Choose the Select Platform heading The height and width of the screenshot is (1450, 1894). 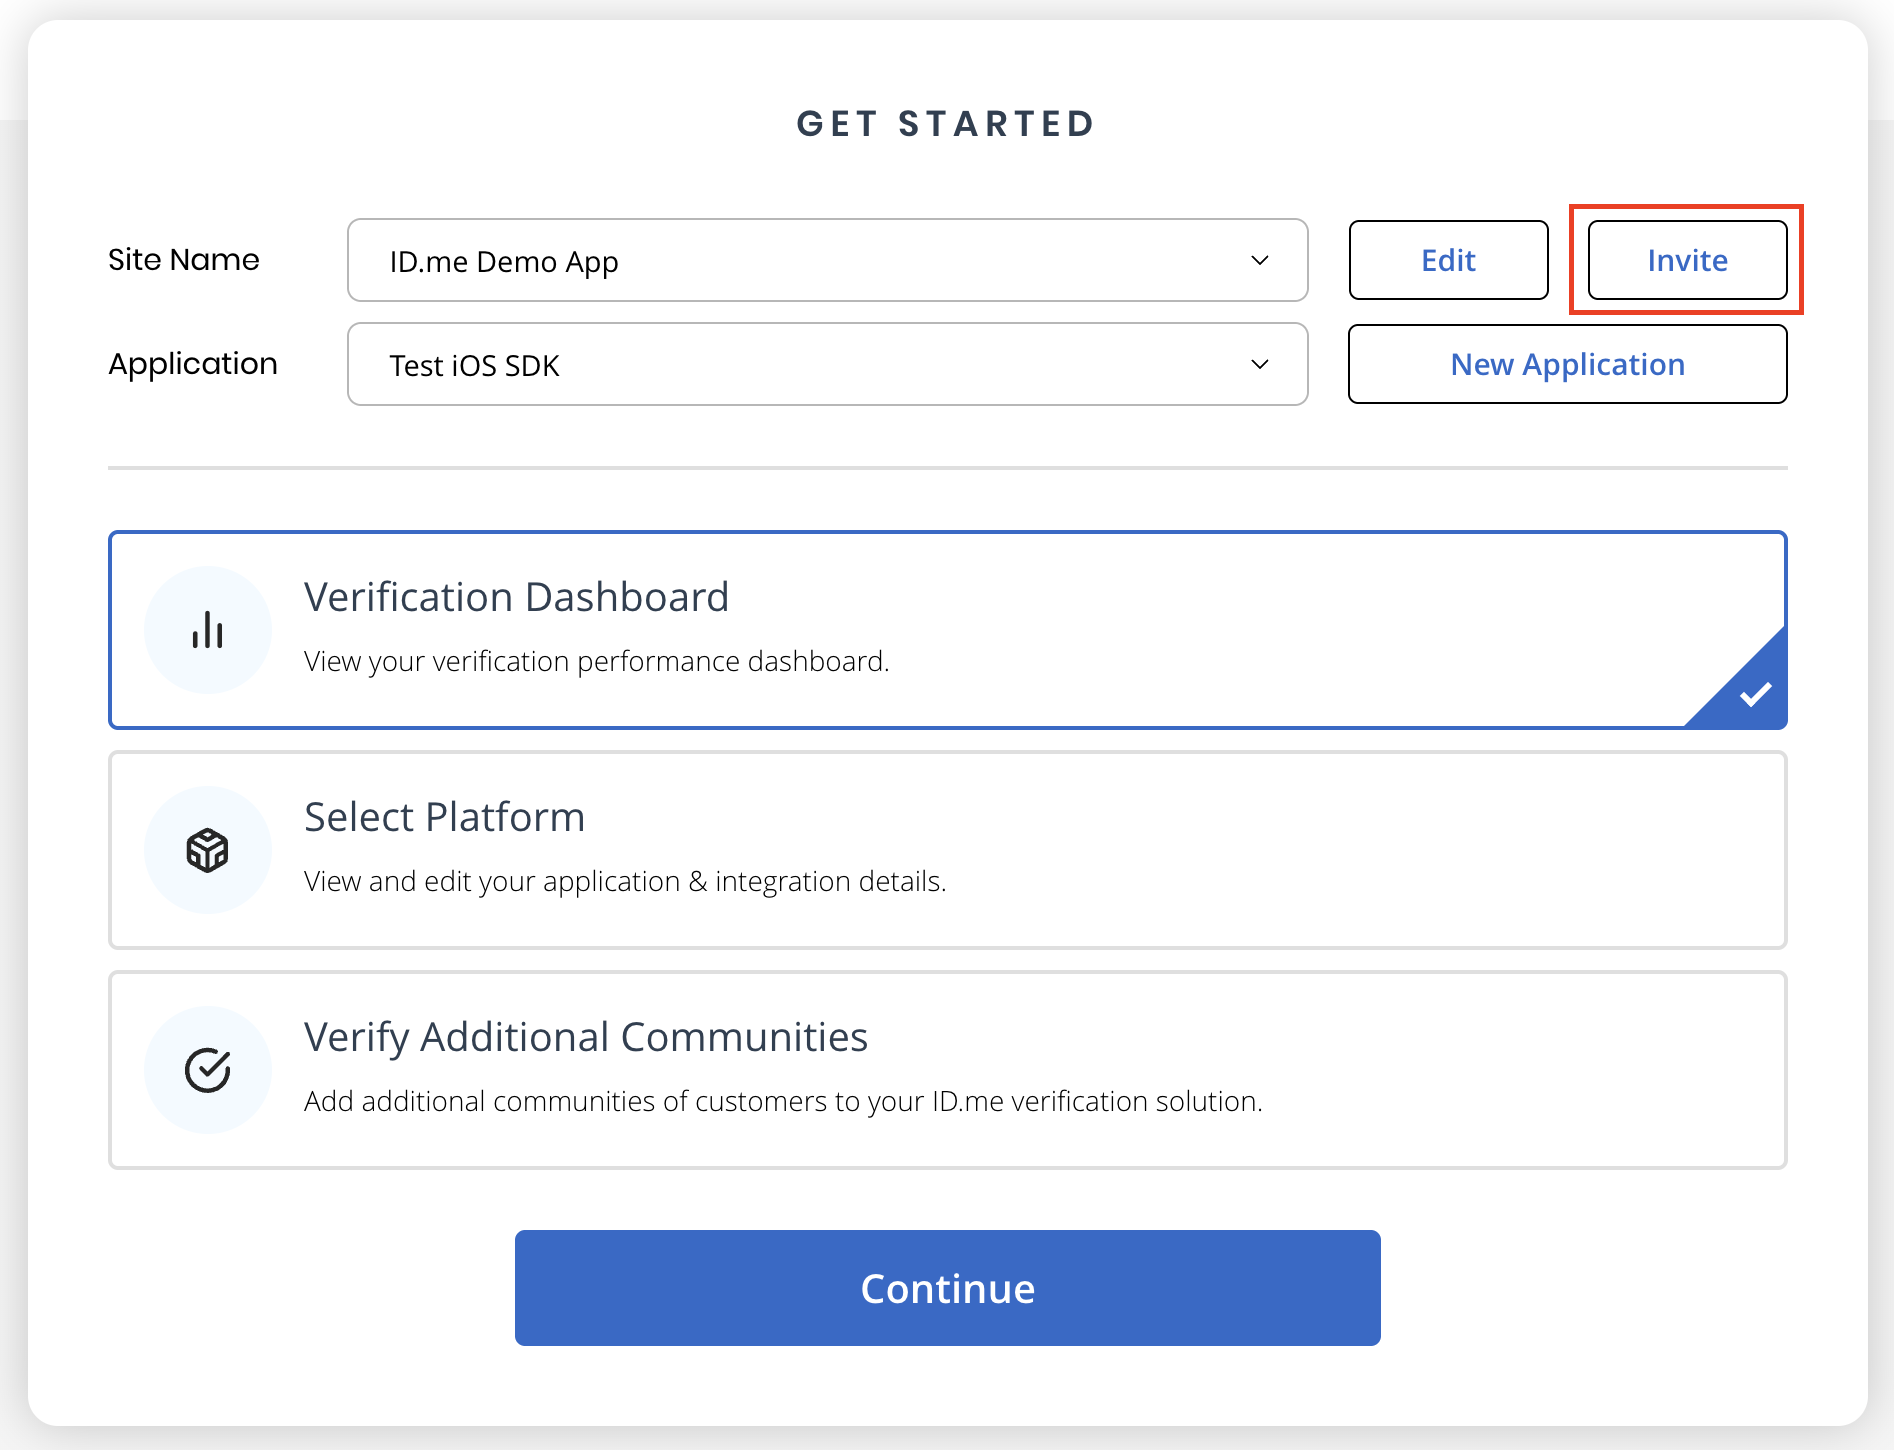coord(444,817)
